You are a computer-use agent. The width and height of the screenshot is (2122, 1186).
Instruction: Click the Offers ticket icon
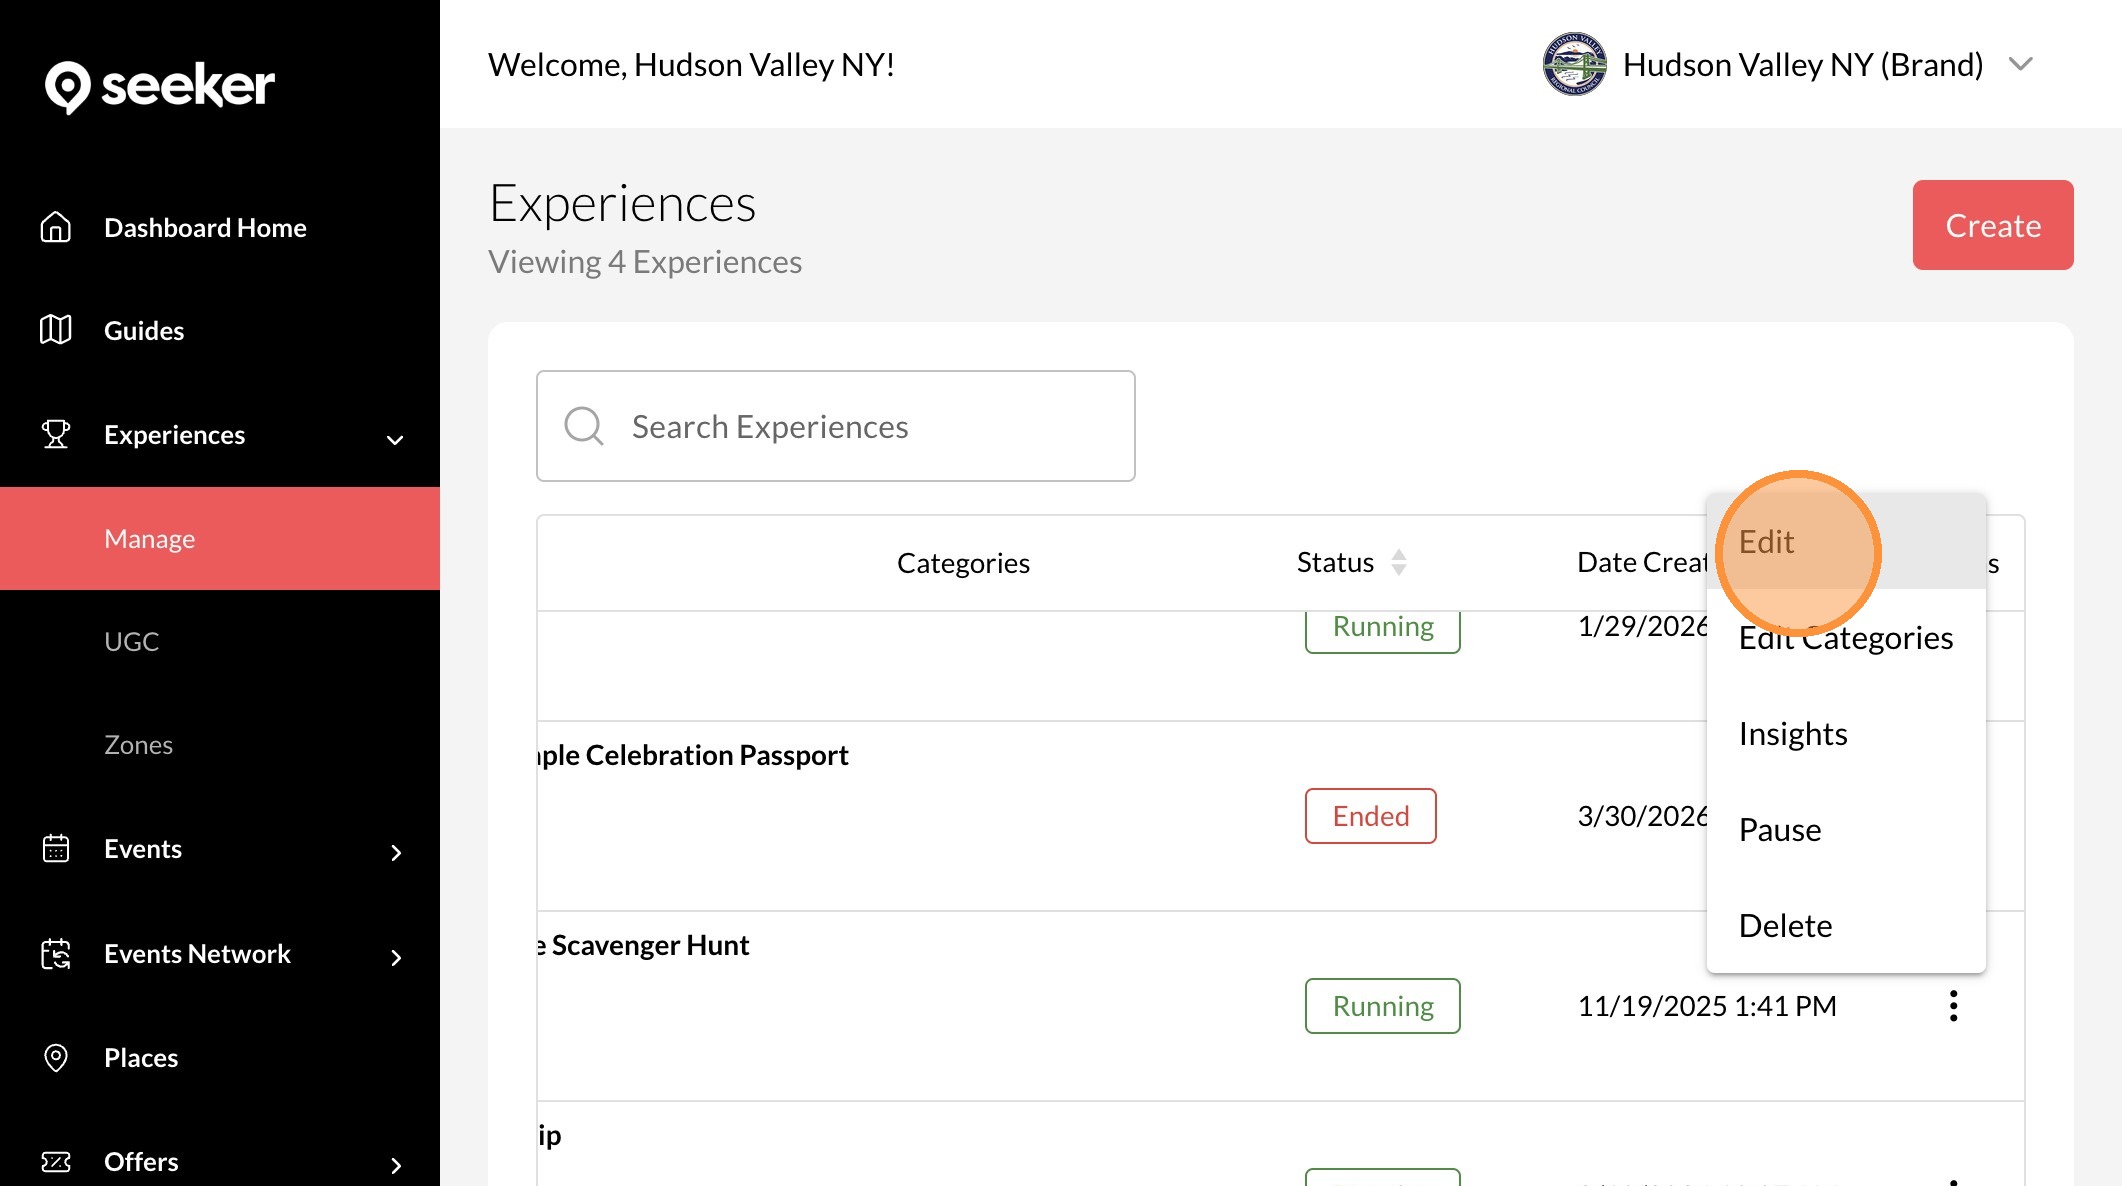[x=56, y=1161]
